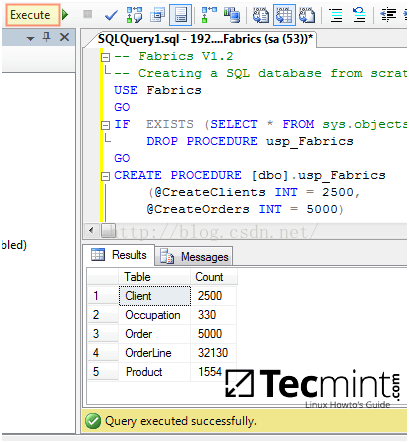409x443 pixels.
Task: Switch to the Messages tab
Action: (194, 257)
